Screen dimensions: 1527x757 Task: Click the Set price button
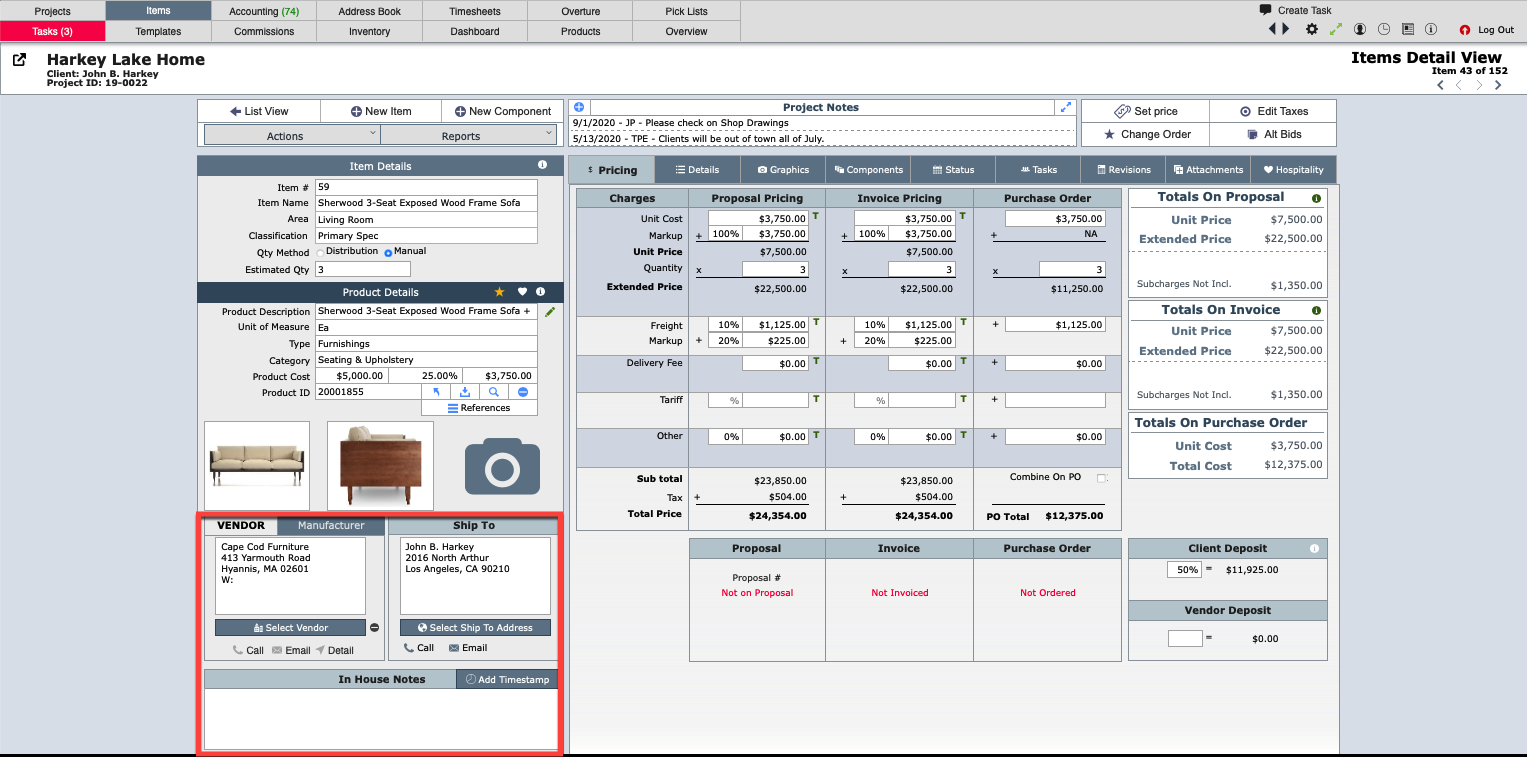tap(1145, 111)
